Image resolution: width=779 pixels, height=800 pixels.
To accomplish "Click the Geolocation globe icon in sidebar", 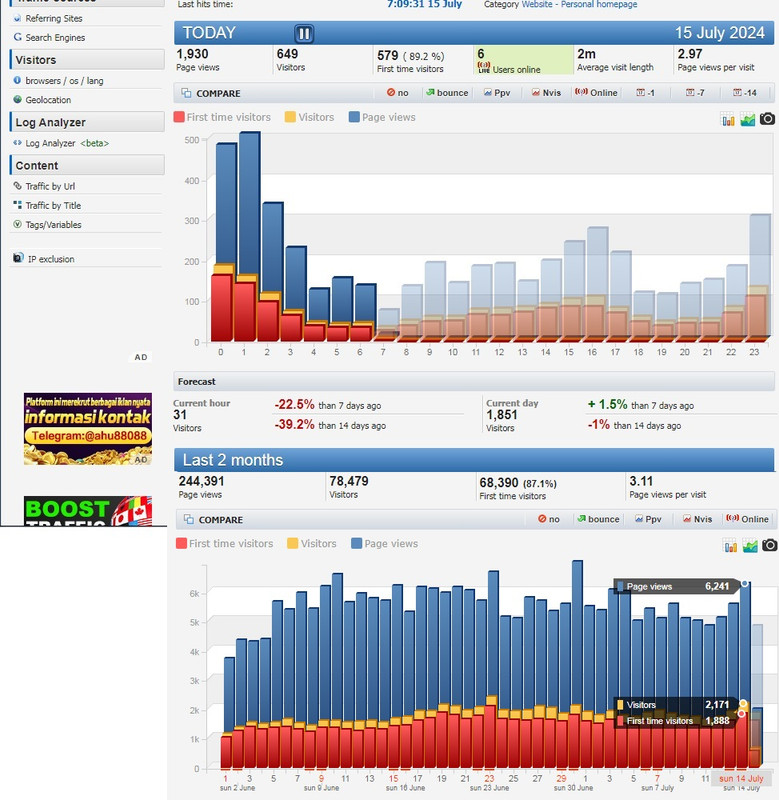I will [17, 100].
